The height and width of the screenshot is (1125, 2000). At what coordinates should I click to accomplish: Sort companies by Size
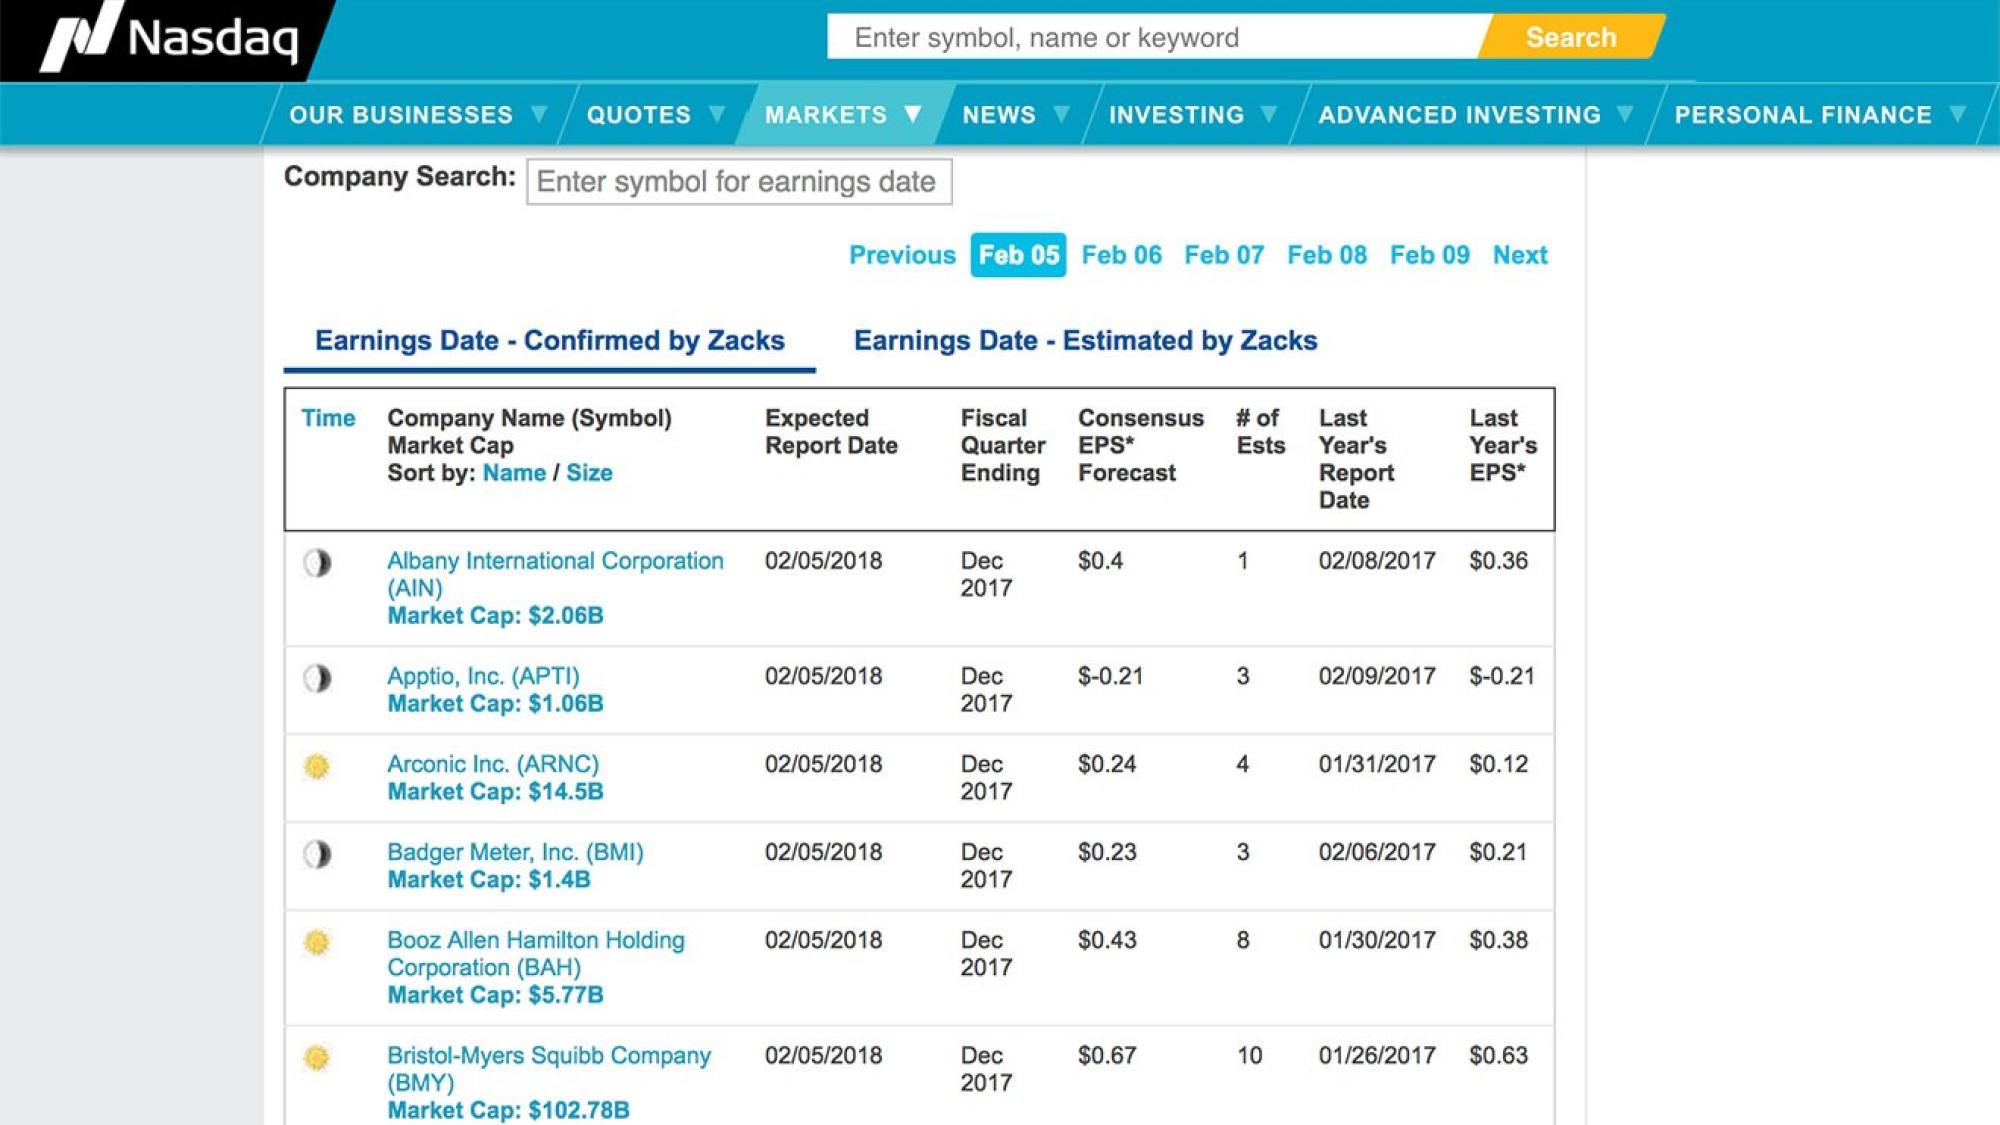[589, 473]
